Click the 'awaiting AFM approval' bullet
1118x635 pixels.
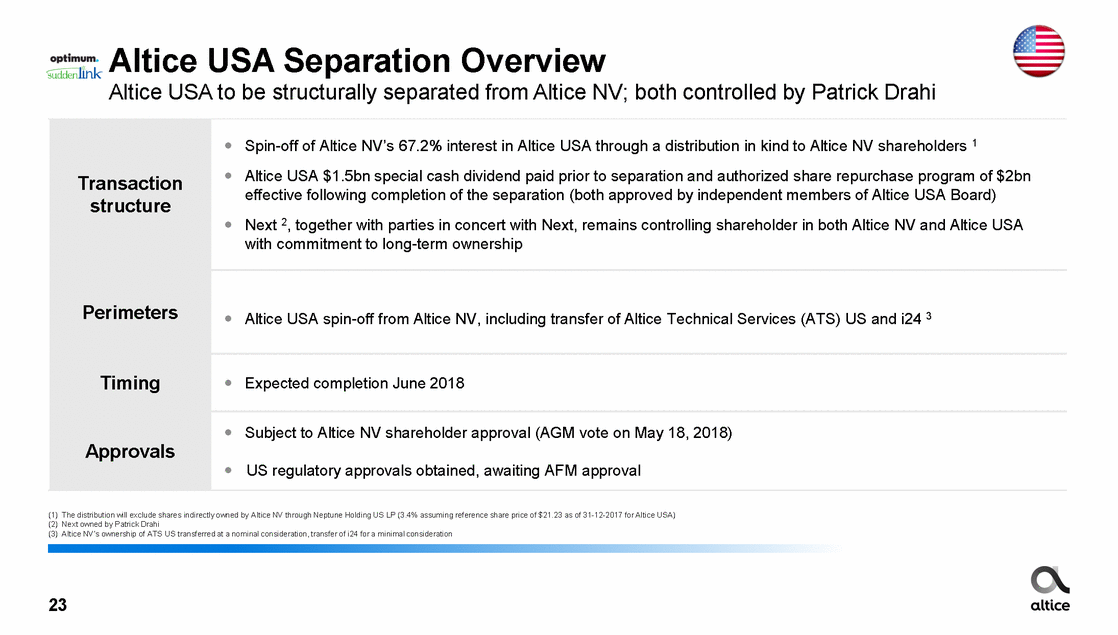click(x=442, y=470)
